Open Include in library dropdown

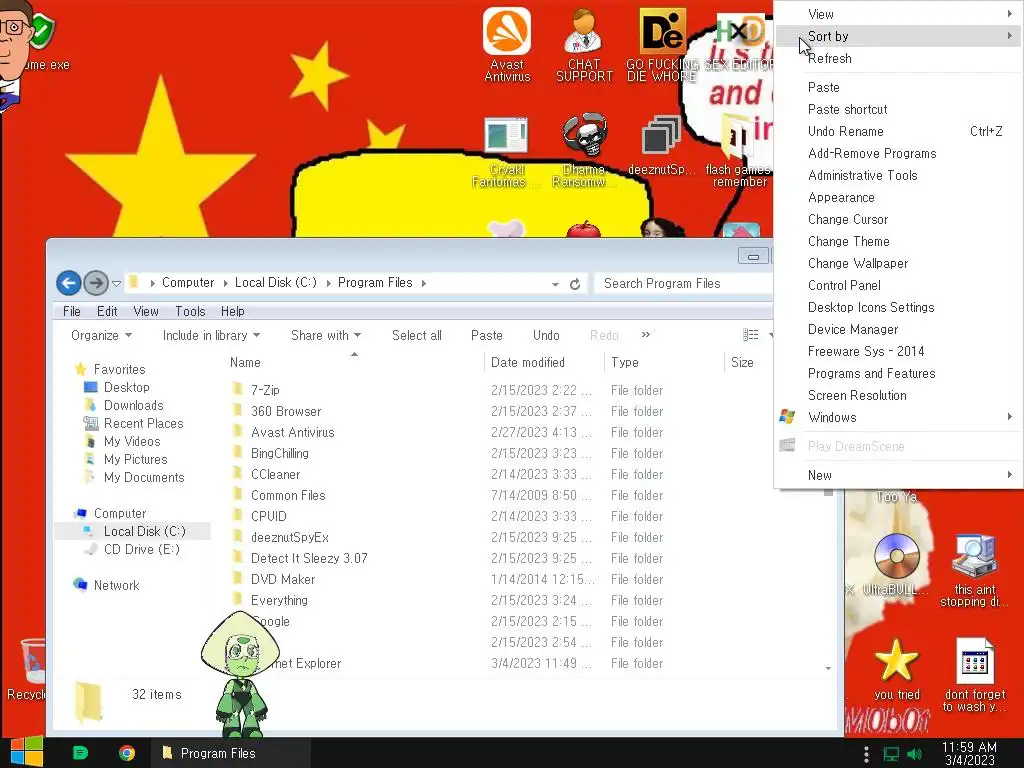click(211, 335)
